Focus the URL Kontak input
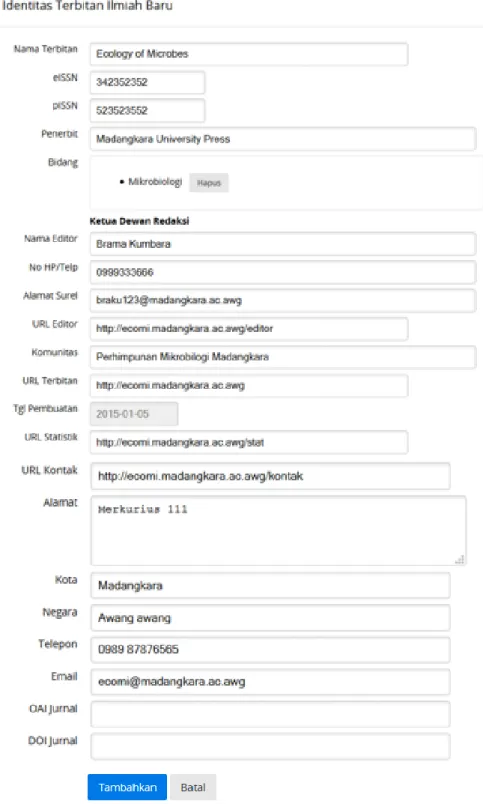Image resolution: width=483 pixels, height=804 pixels. pyautogui.click(x=271, y=476)
